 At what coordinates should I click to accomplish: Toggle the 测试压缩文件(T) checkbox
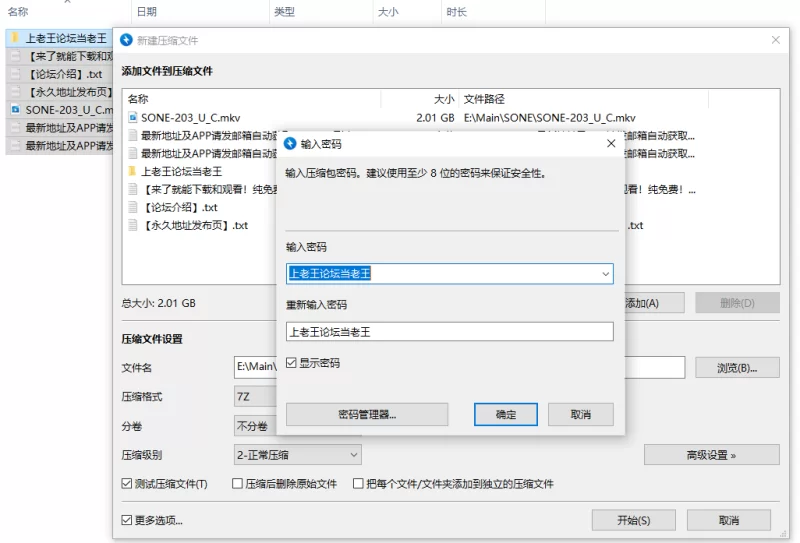click(x=127, y=483)
